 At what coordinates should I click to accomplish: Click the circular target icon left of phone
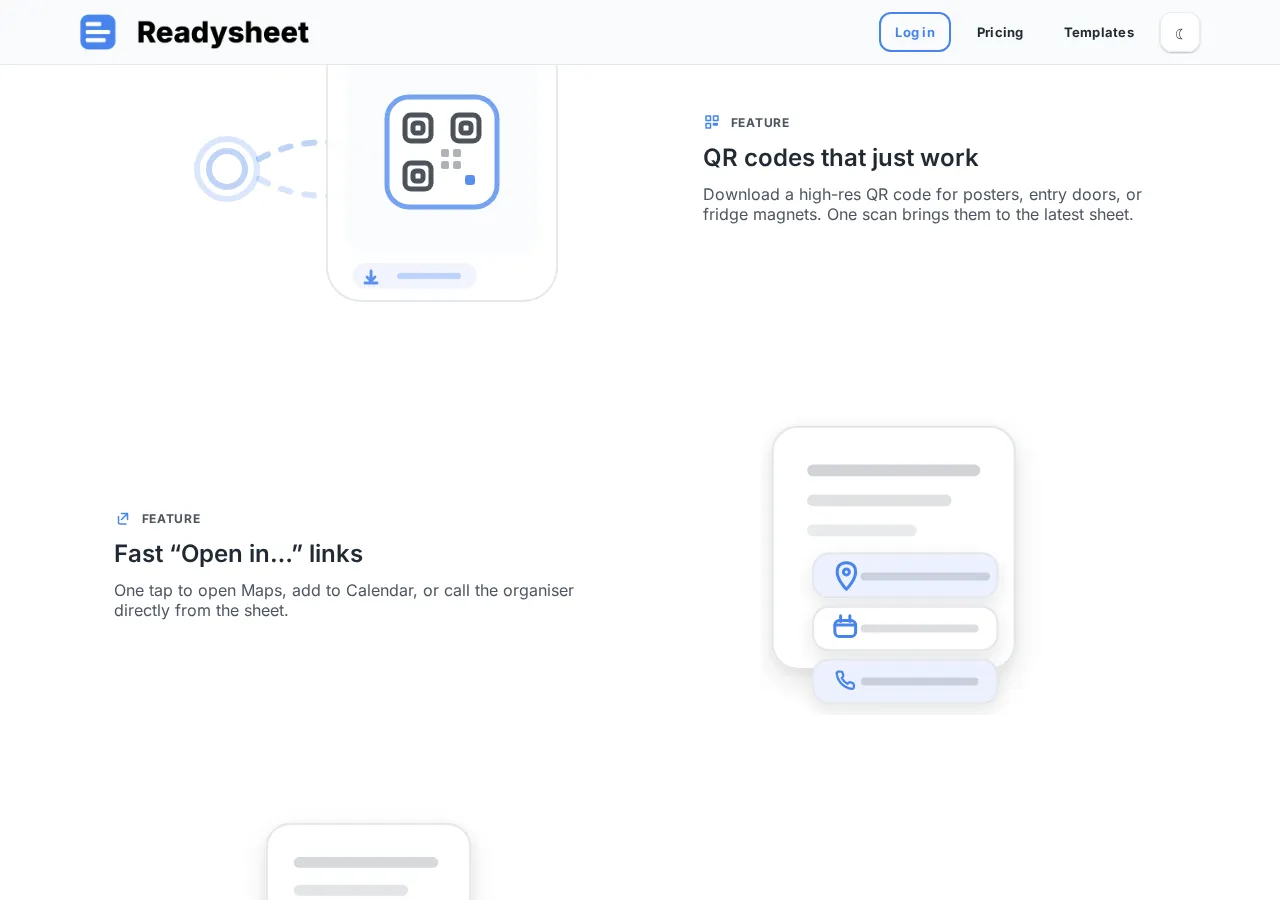coord(227,169)
